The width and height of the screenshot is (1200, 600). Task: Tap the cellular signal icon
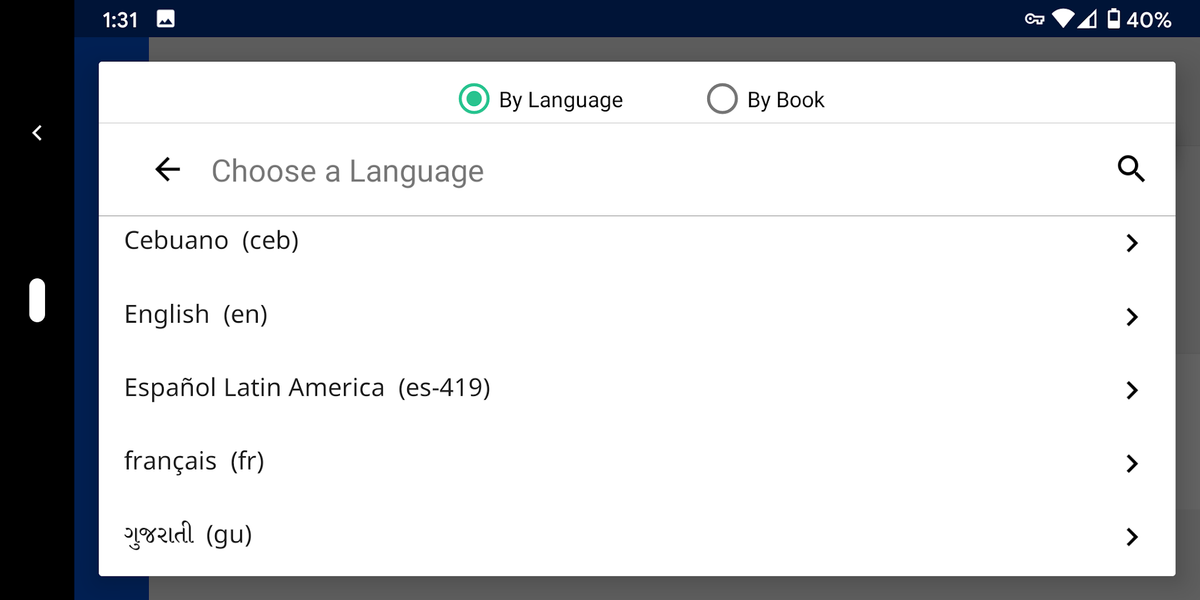pyautogui.click(x=1087, y=19)
